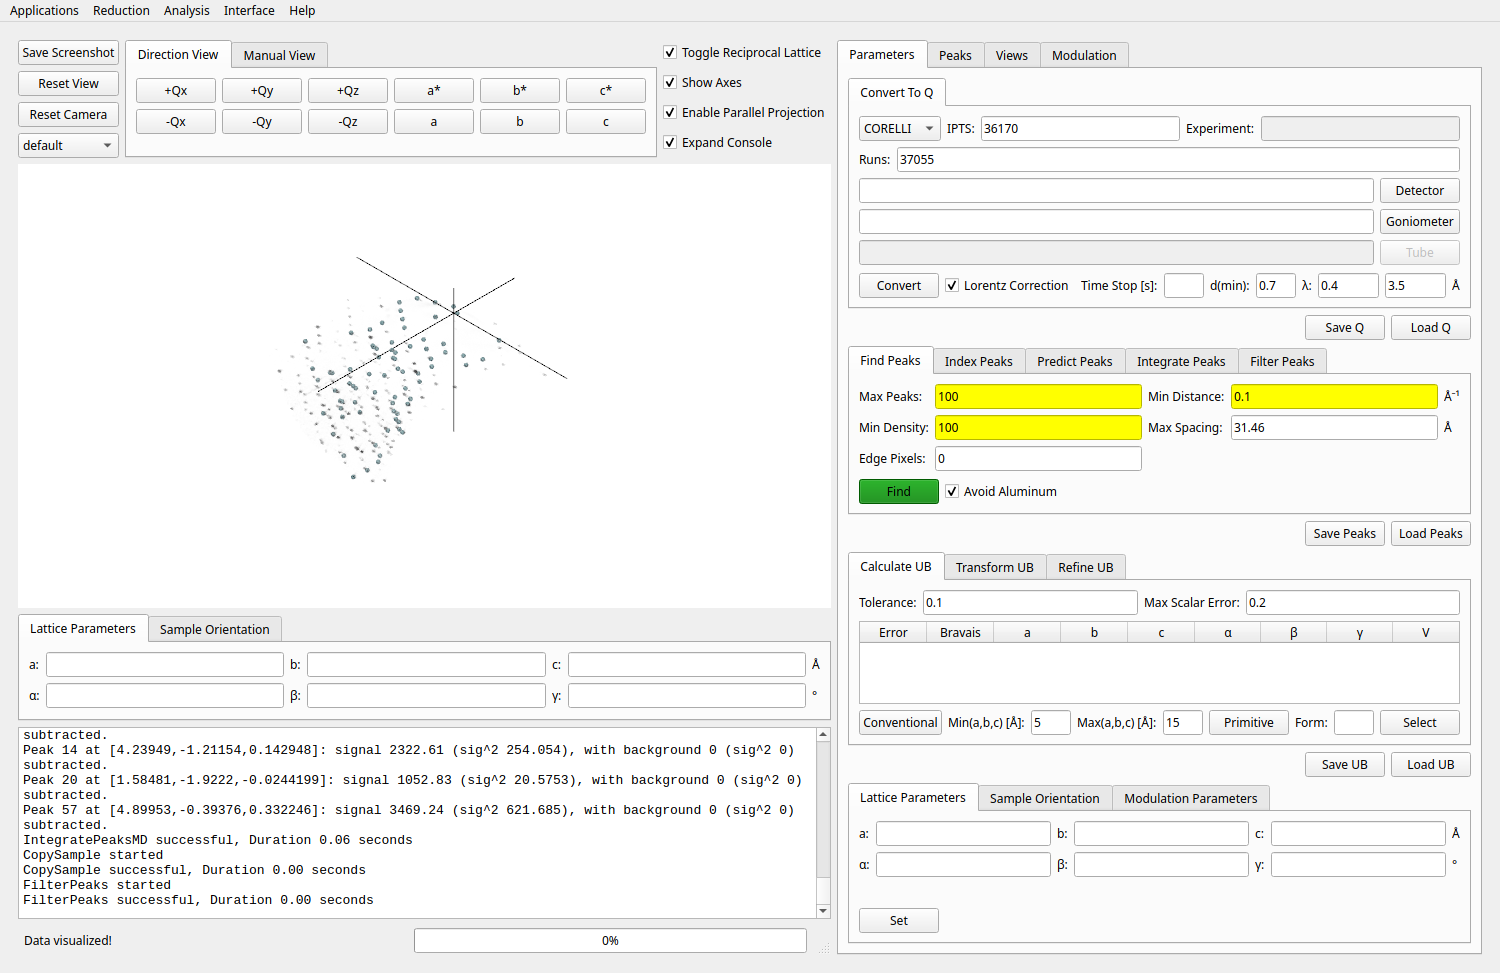1500x973 pixels.
Task: Select the Index Peaks tab
Action: (x=978, y=361)
